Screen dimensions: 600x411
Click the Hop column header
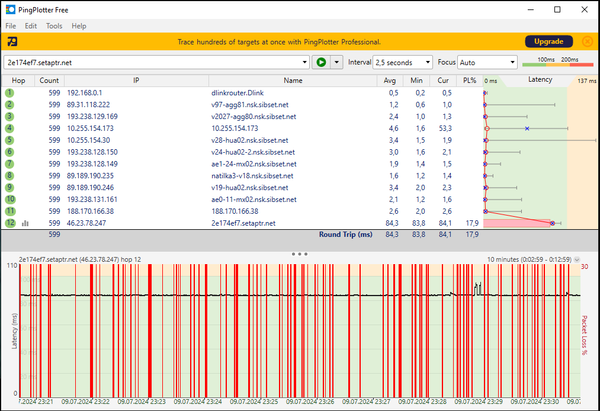(18, 80)
